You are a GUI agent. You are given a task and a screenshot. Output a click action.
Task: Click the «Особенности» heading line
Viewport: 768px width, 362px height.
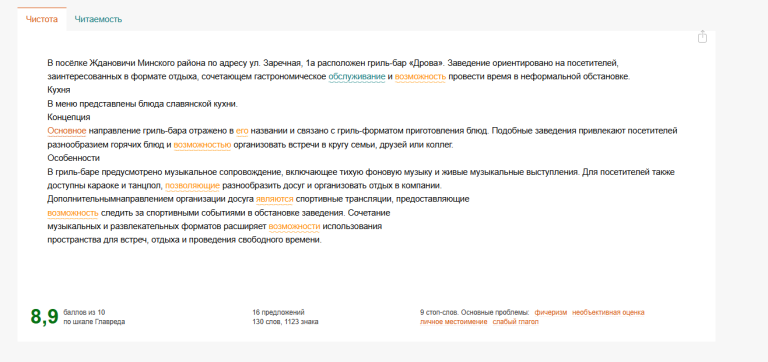pos(73,158)
